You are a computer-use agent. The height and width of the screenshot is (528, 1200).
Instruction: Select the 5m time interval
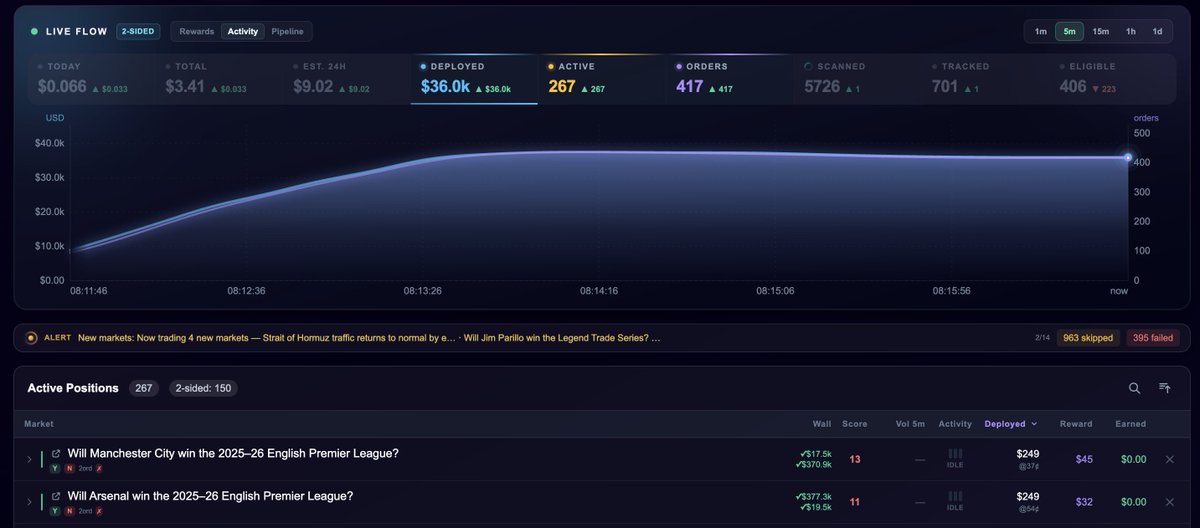click(1070, 31)
